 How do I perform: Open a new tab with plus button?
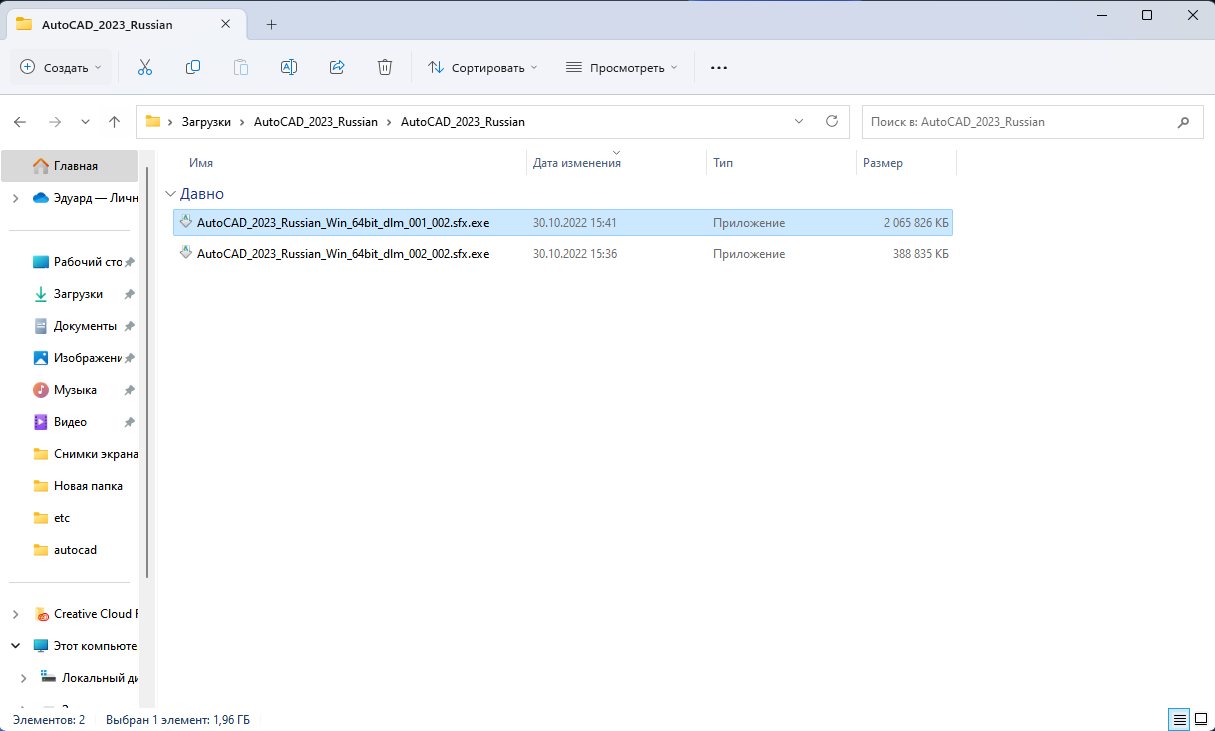[271, 24]
